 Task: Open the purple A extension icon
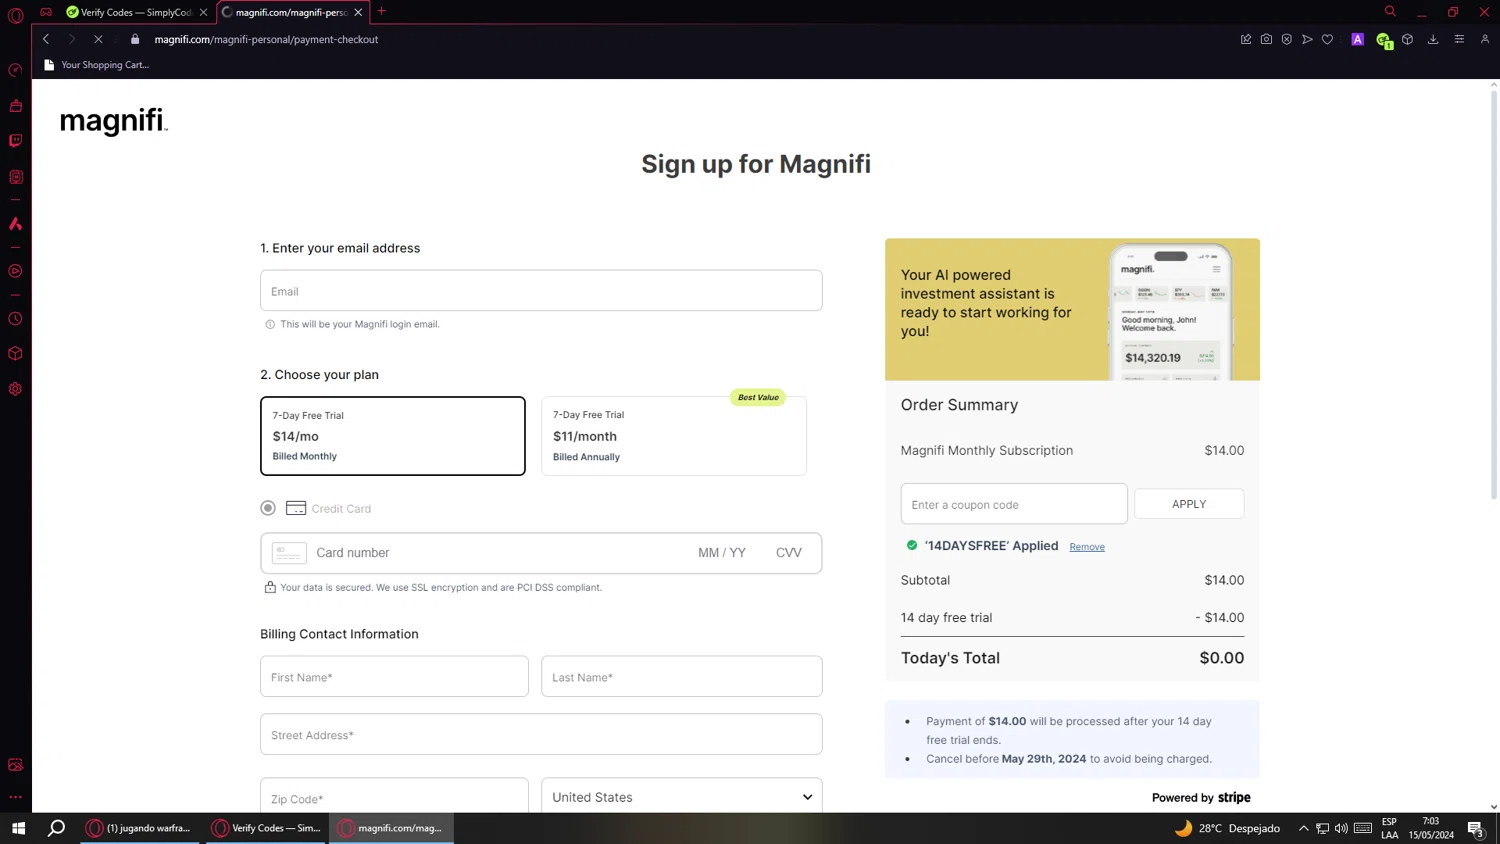(x=1357, y=39)
